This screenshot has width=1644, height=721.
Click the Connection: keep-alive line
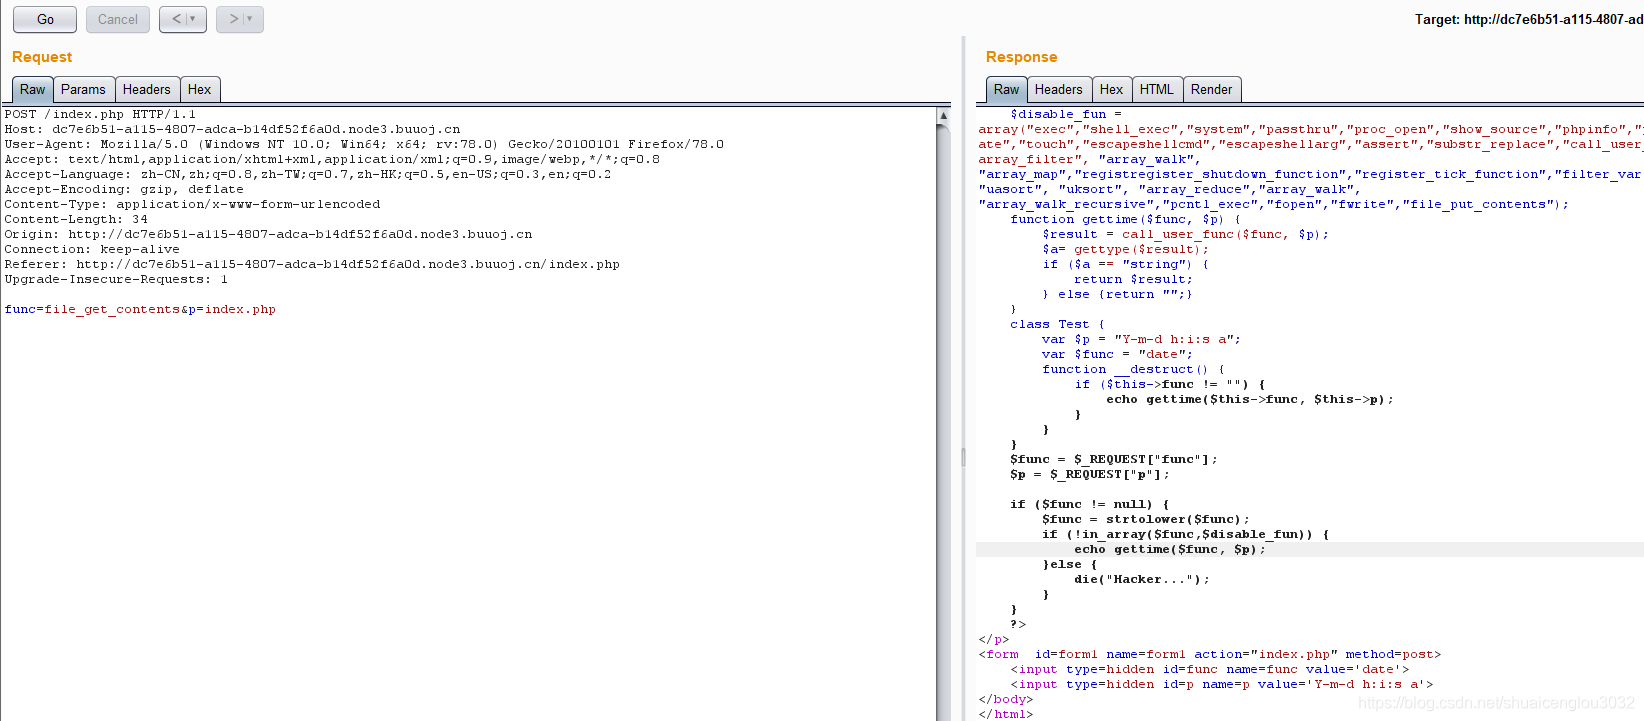coord(92,249)
